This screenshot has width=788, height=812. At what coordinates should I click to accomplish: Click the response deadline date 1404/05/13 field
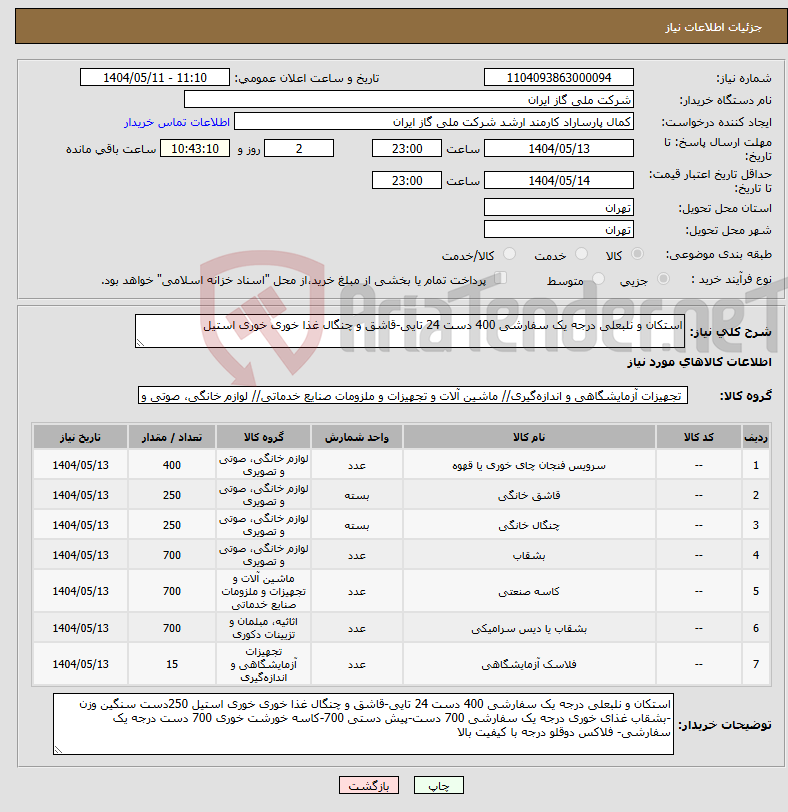click(x=559, y=149)
